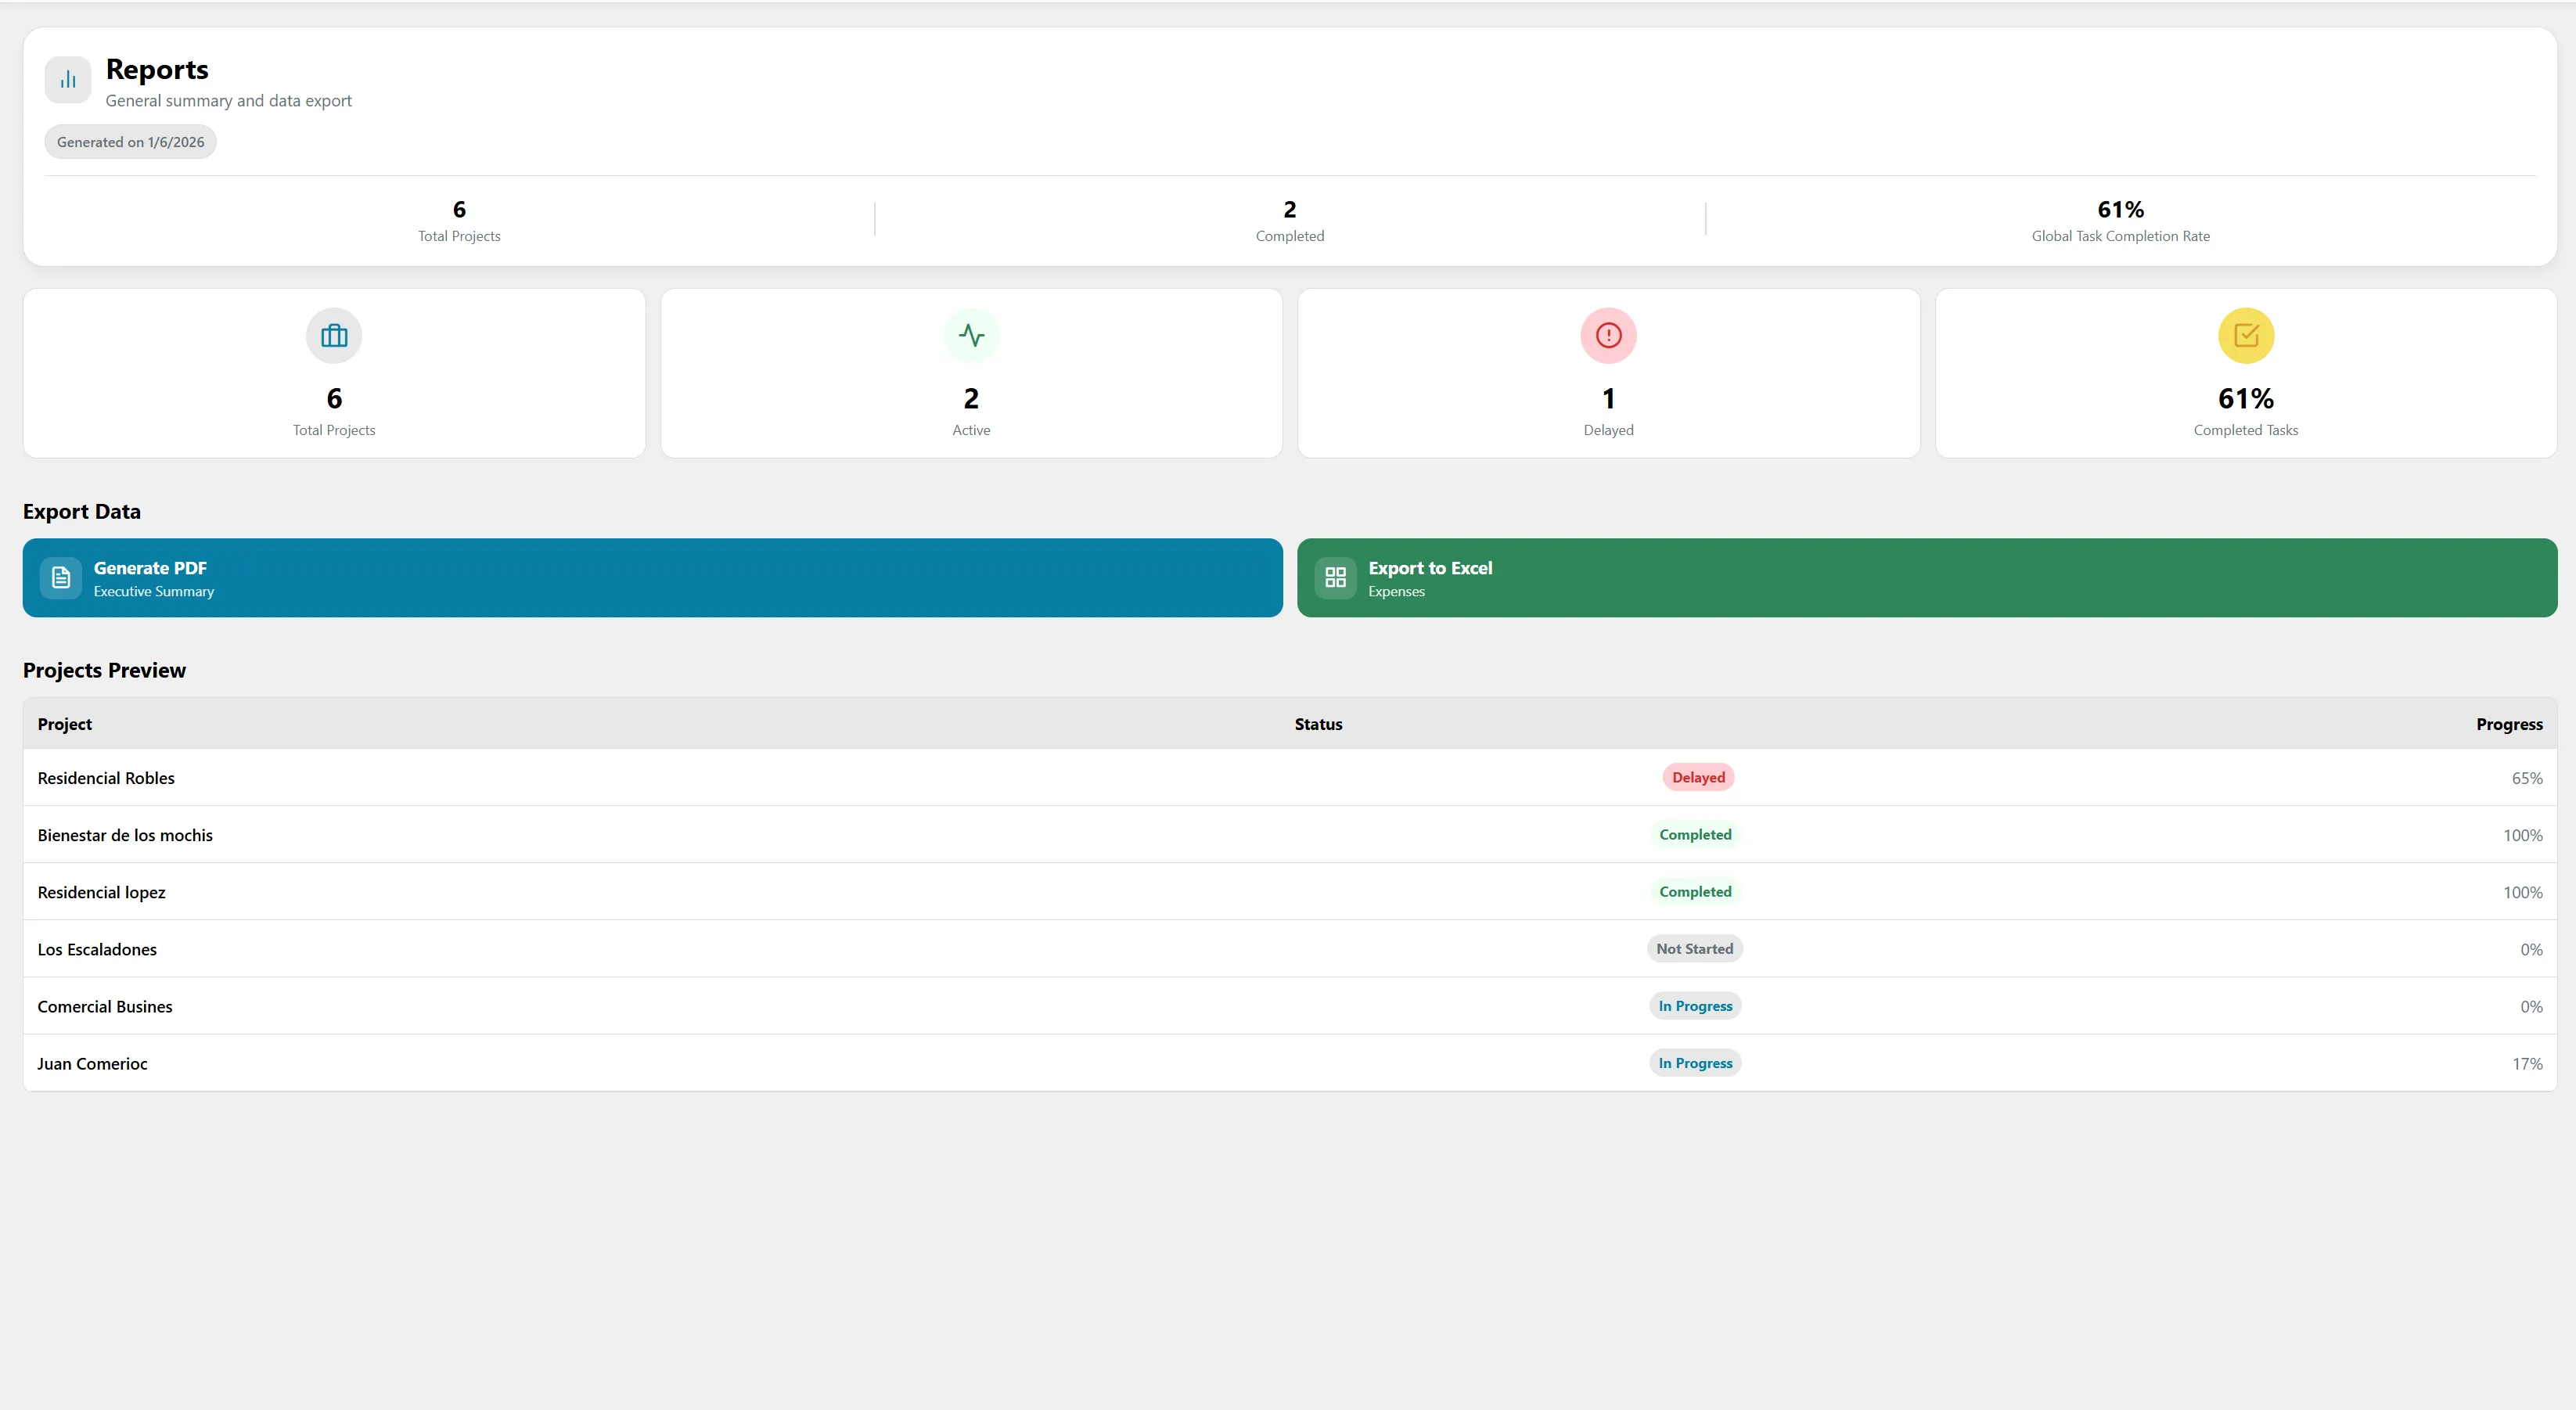This screenshot has height=1410, width=2576.
Task: Click In Progress badge for Comercial Busines
Action: [1695, 1006]
